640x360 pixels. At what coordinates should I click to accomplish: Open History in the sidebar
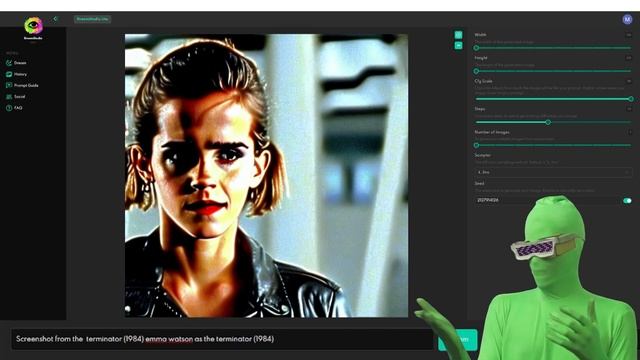pos(16,74)
